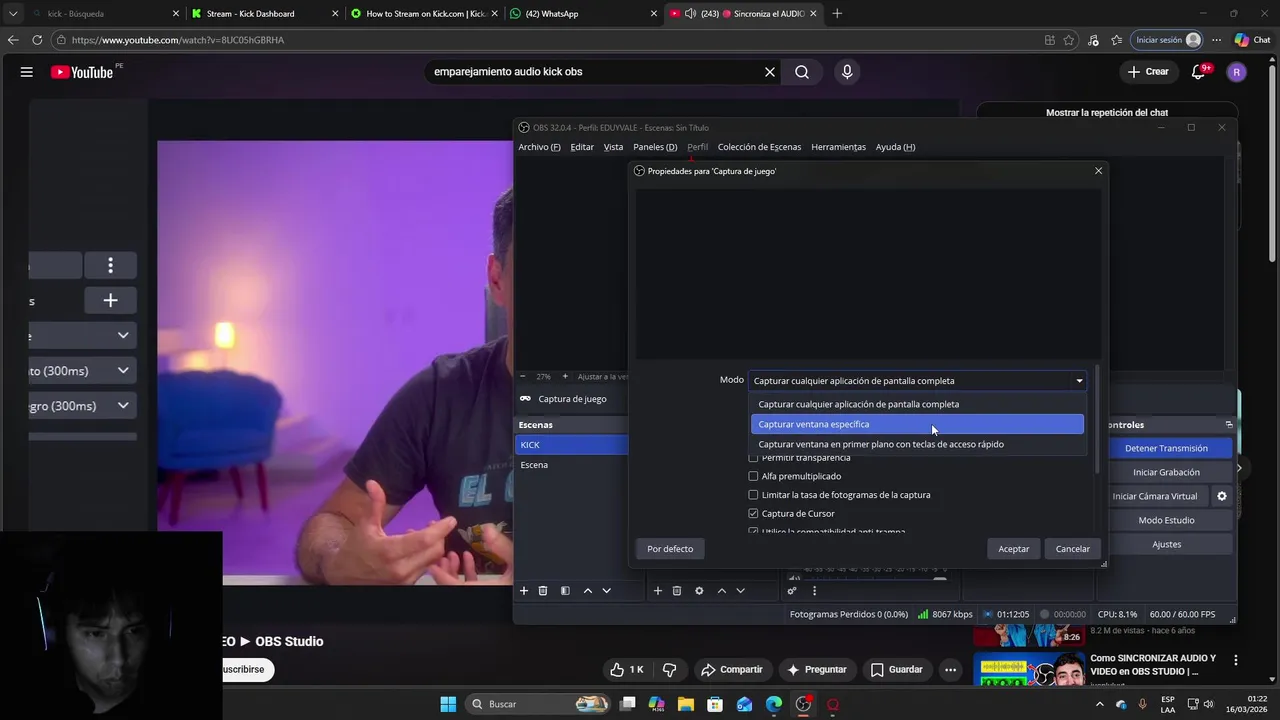Screen dimensions: 1280x720
Task: Click Iniciar Grabación in OBS
Action: coord(1166,472)
